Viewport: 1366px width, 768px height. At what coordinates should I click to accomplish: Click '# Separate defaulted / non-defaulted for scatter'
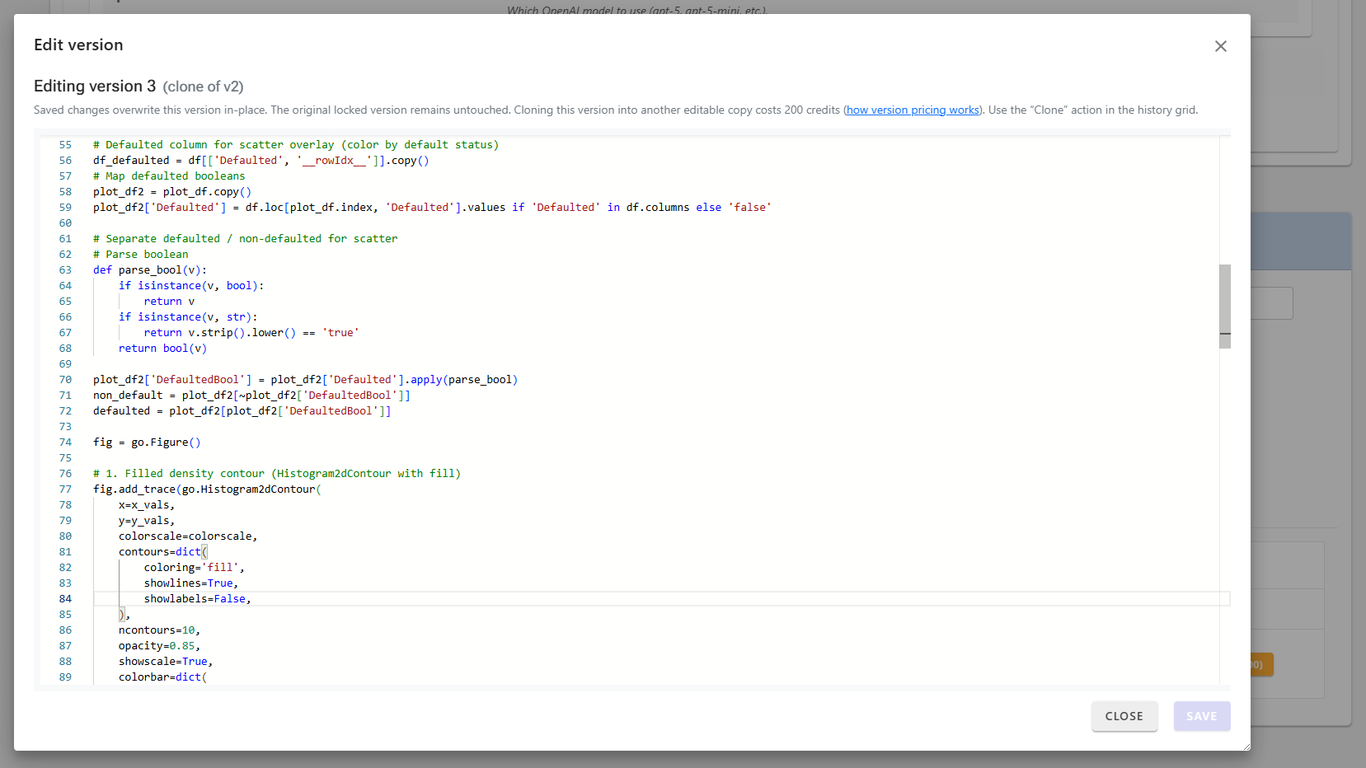click(245, 239)
